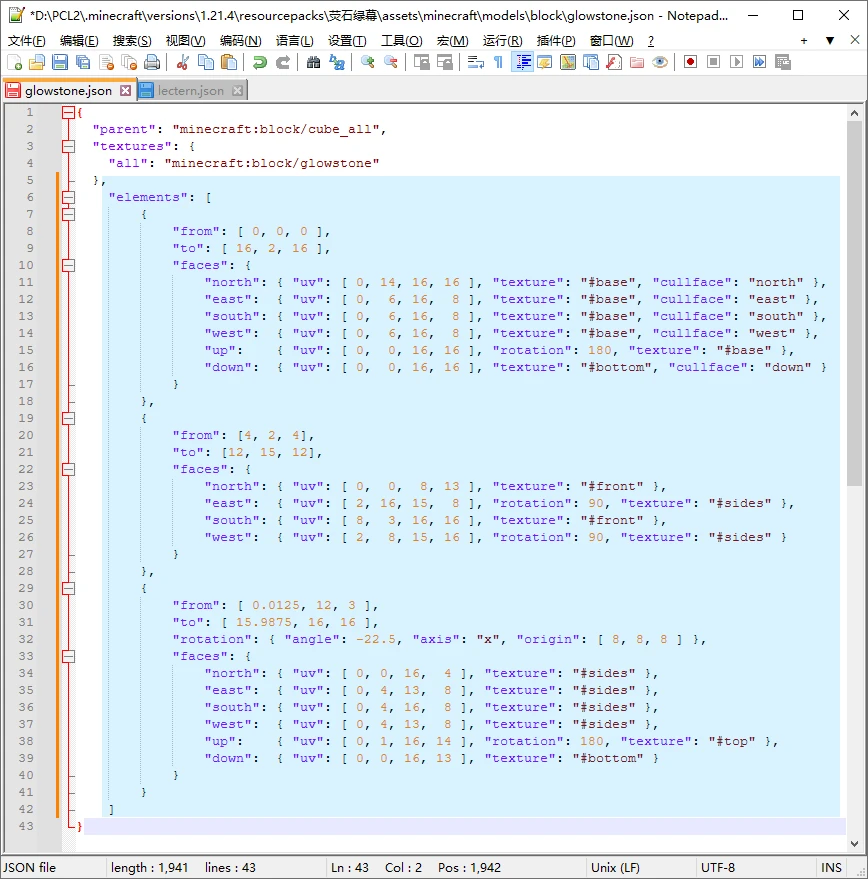Viewport: 868px width, 879px height.
Task: Toggle word wrap toolbar button
Action: click(x=475, y=62)
